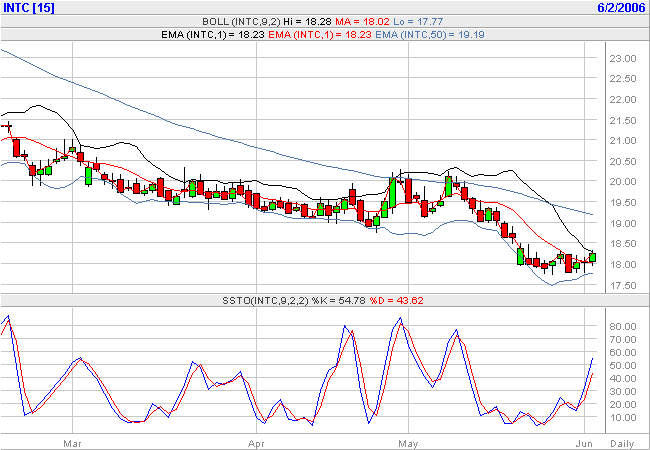Image resolution: width=650 pixels, height=450 pixels.
Task: Click the 20.50 price axis label
Action: [x=623, y=162]
